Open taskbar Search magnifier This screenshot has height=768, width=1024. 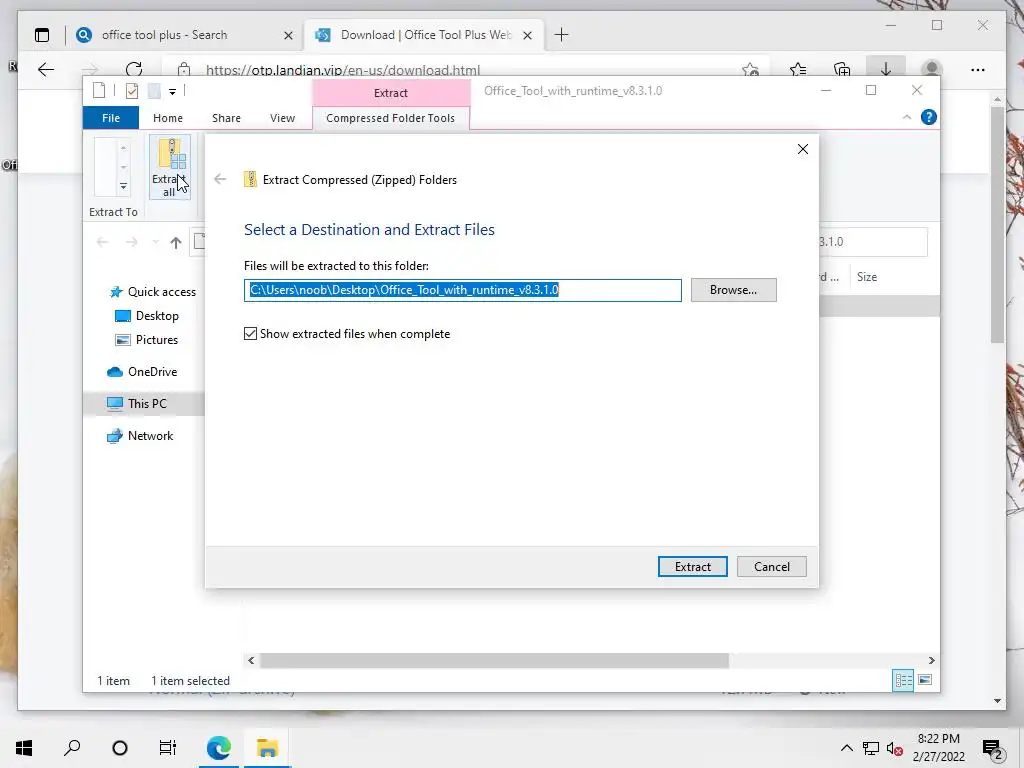72,748
